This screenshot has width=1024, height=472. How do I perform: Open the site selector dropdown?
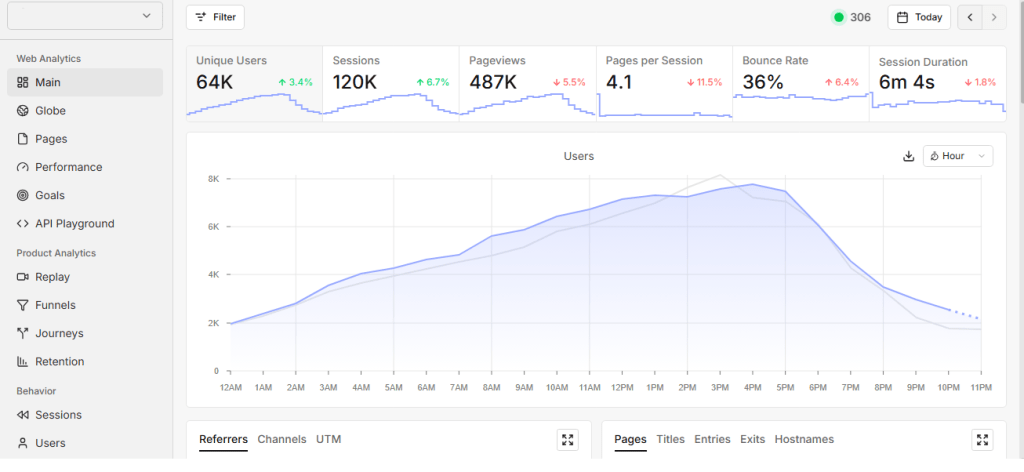[x=85, y=16]
